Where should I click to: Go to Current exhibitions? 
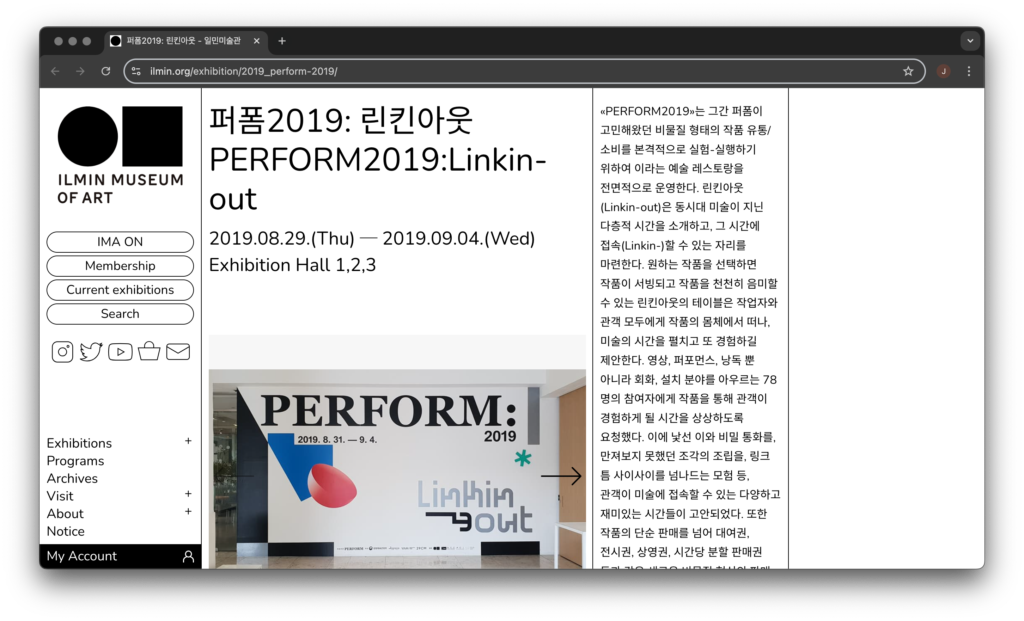[120, 290]
